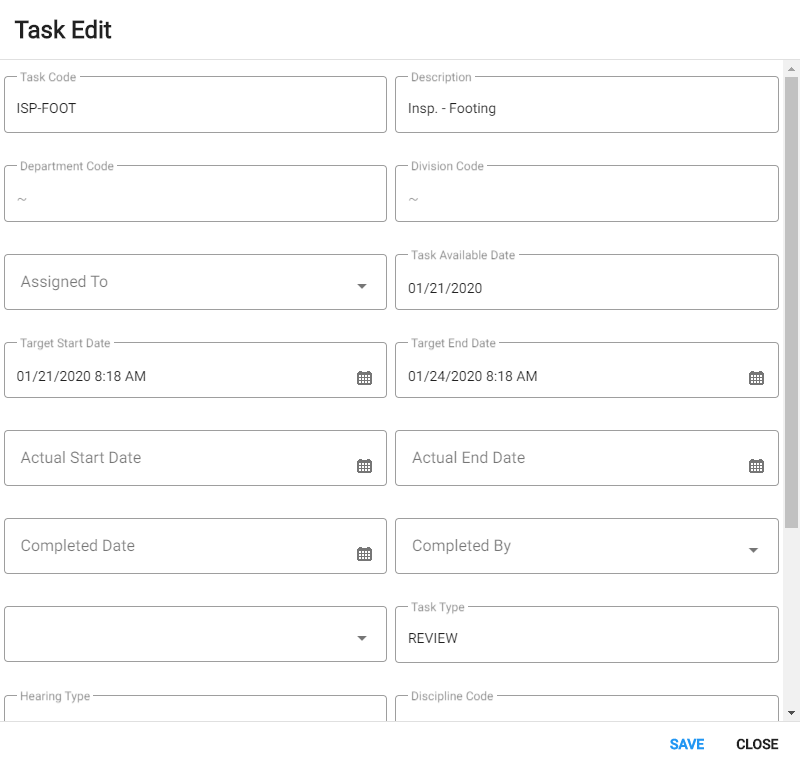Image resolution: width=800 pixels, height=767 pixels.
Task: Focus the Department Code field
Action: pyautogui.click(x=195, y=193)
